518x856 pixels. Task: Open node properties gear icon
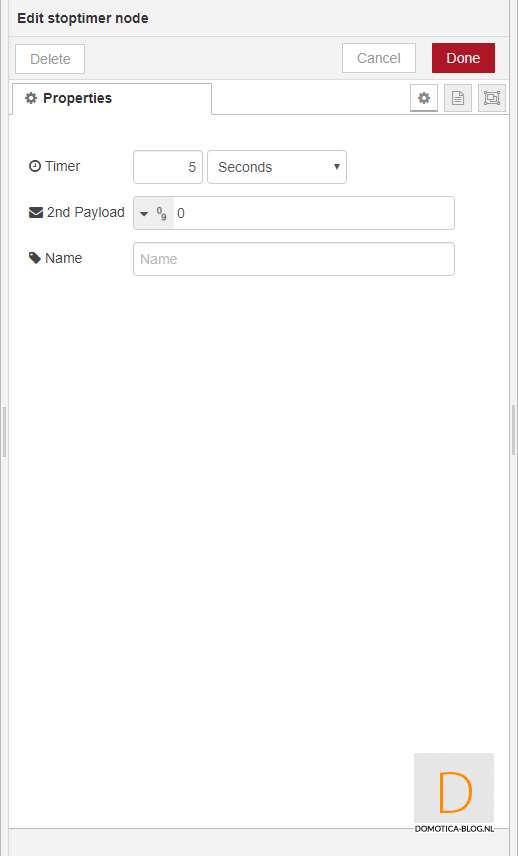(424, 98)
